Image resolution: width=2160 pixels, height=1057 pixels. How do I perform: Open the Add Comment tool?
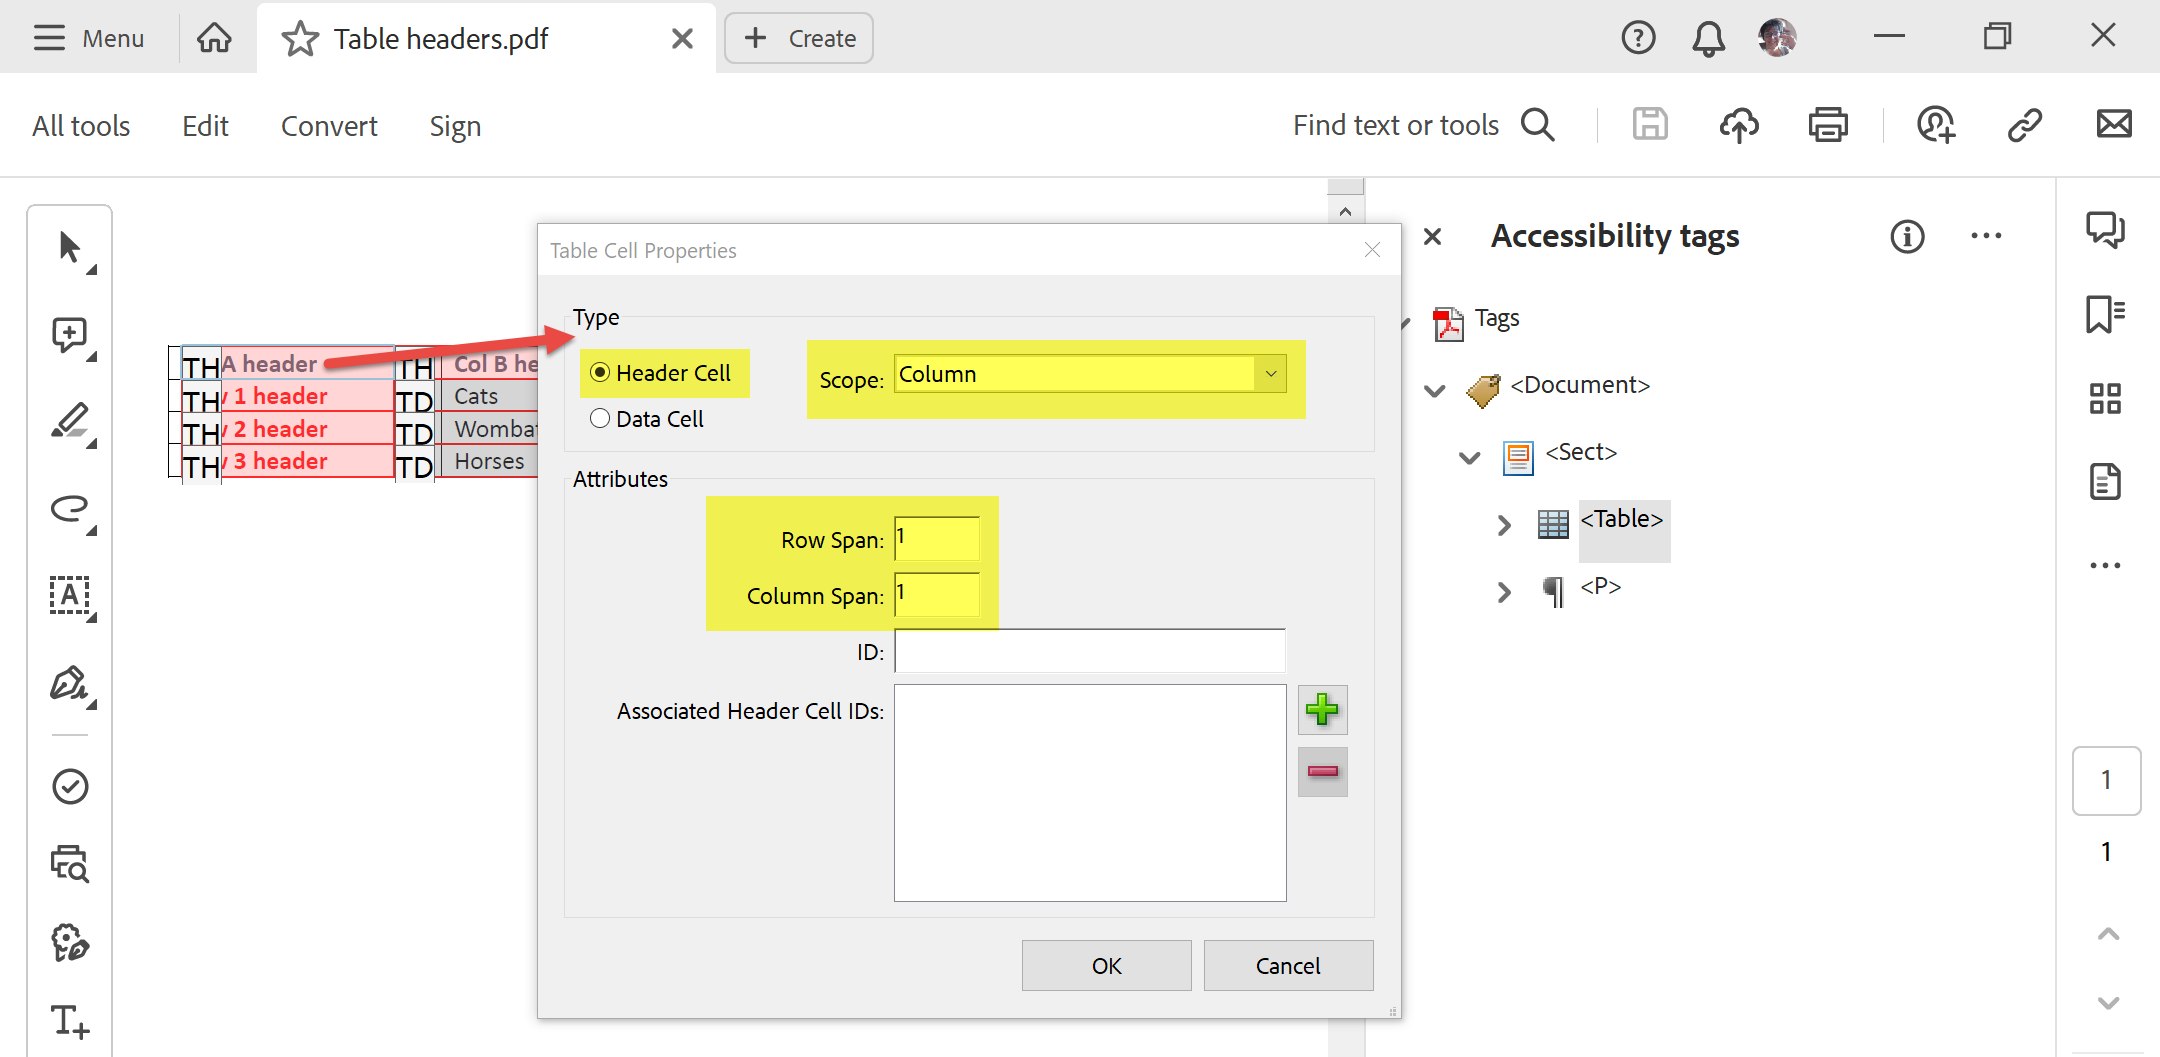pyautogui.click(x=69, y=335)
